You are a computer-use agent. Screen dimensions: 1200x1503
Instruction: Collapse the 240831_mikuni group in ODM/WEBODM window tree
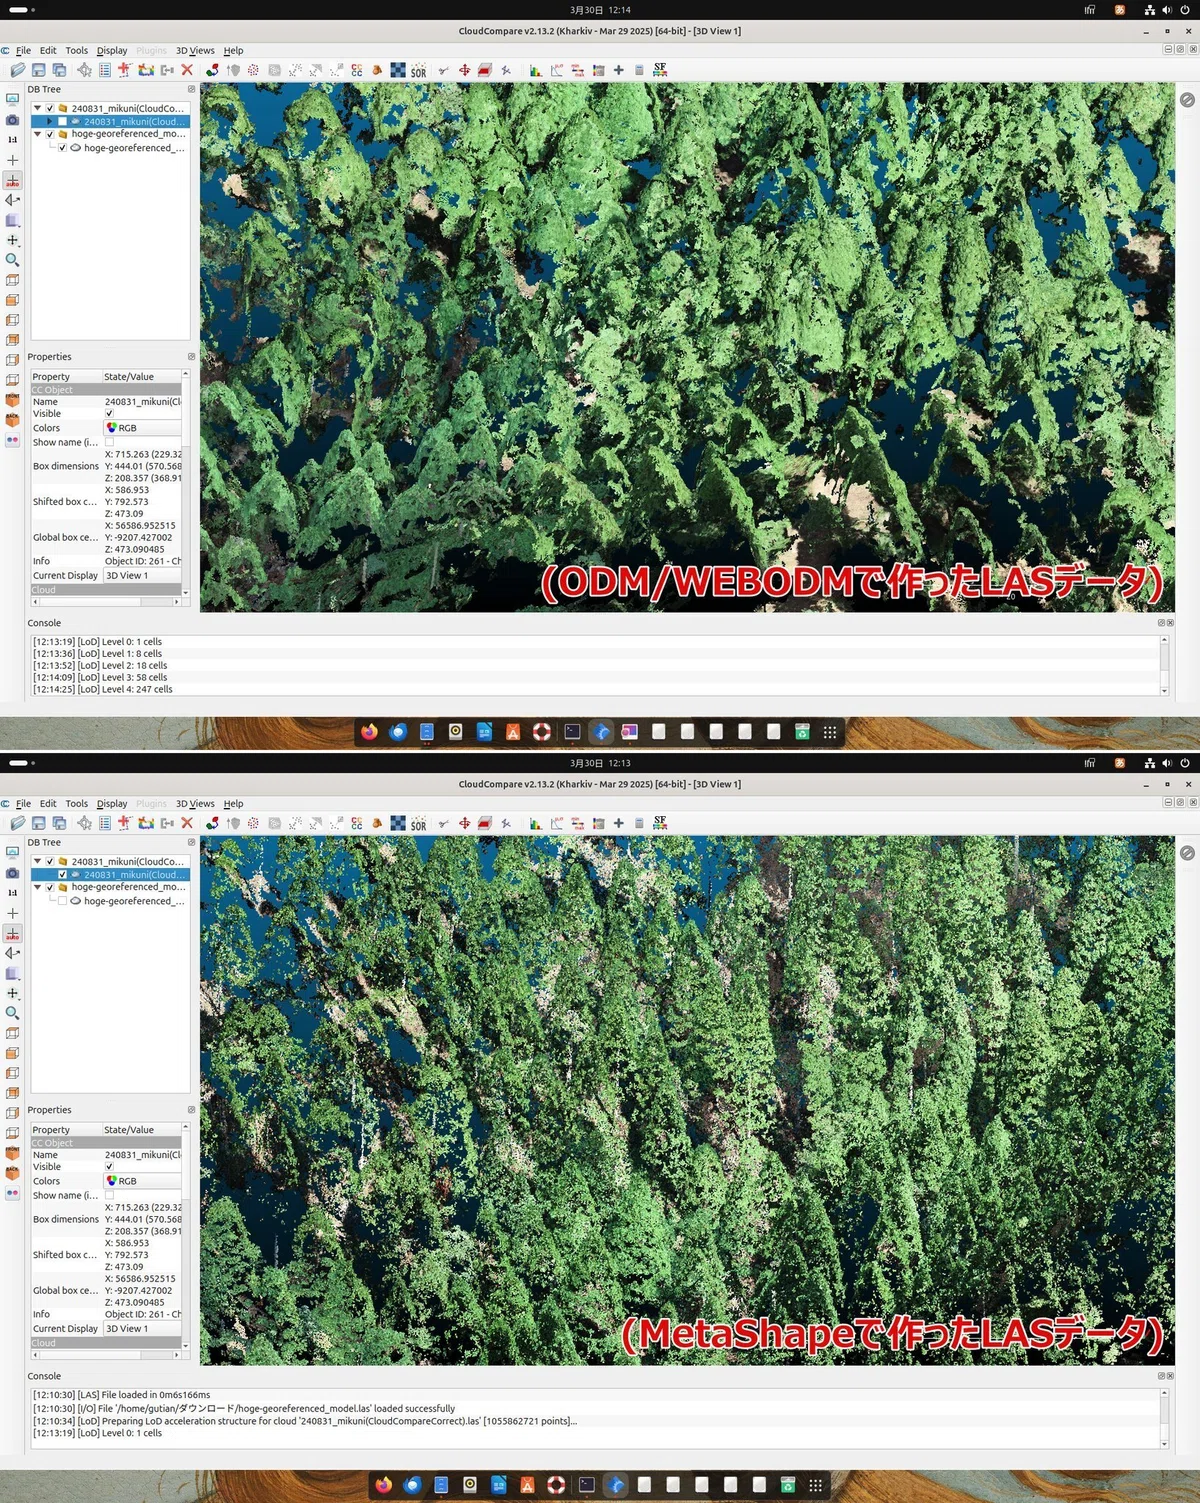pos(38,108)
